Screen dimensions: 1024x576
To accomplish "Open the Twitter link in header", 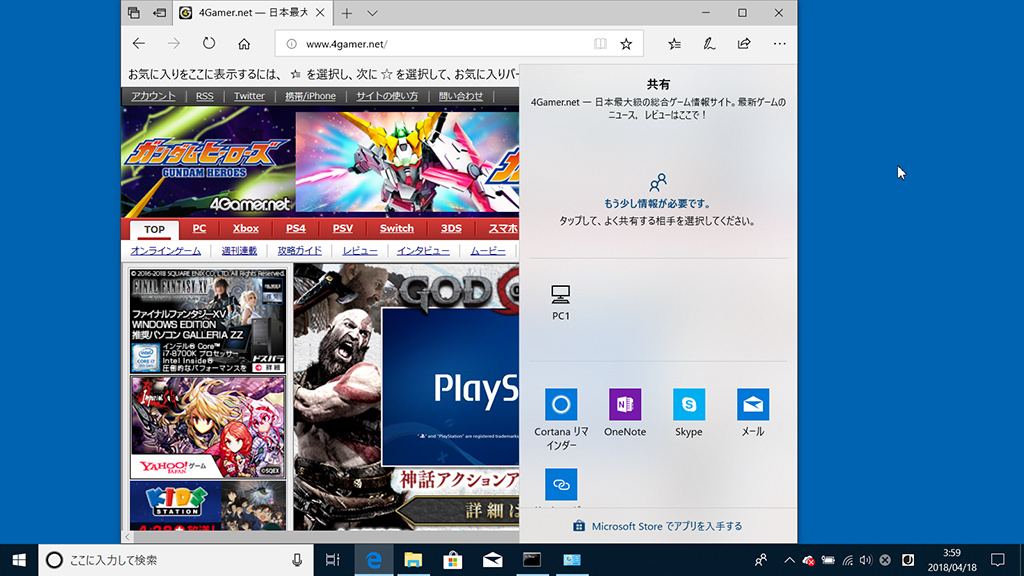I will [x=249, y=96].
